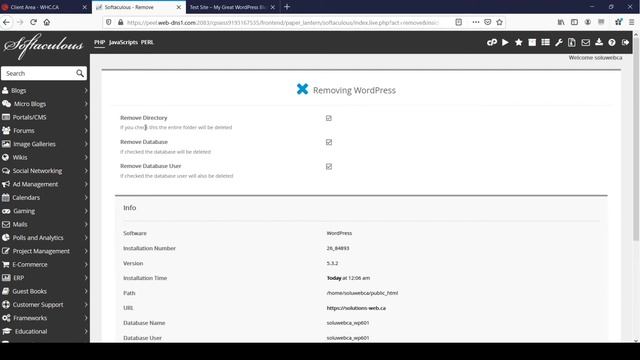
Task: Open the task list icon
Action: [x=545, y=42]
